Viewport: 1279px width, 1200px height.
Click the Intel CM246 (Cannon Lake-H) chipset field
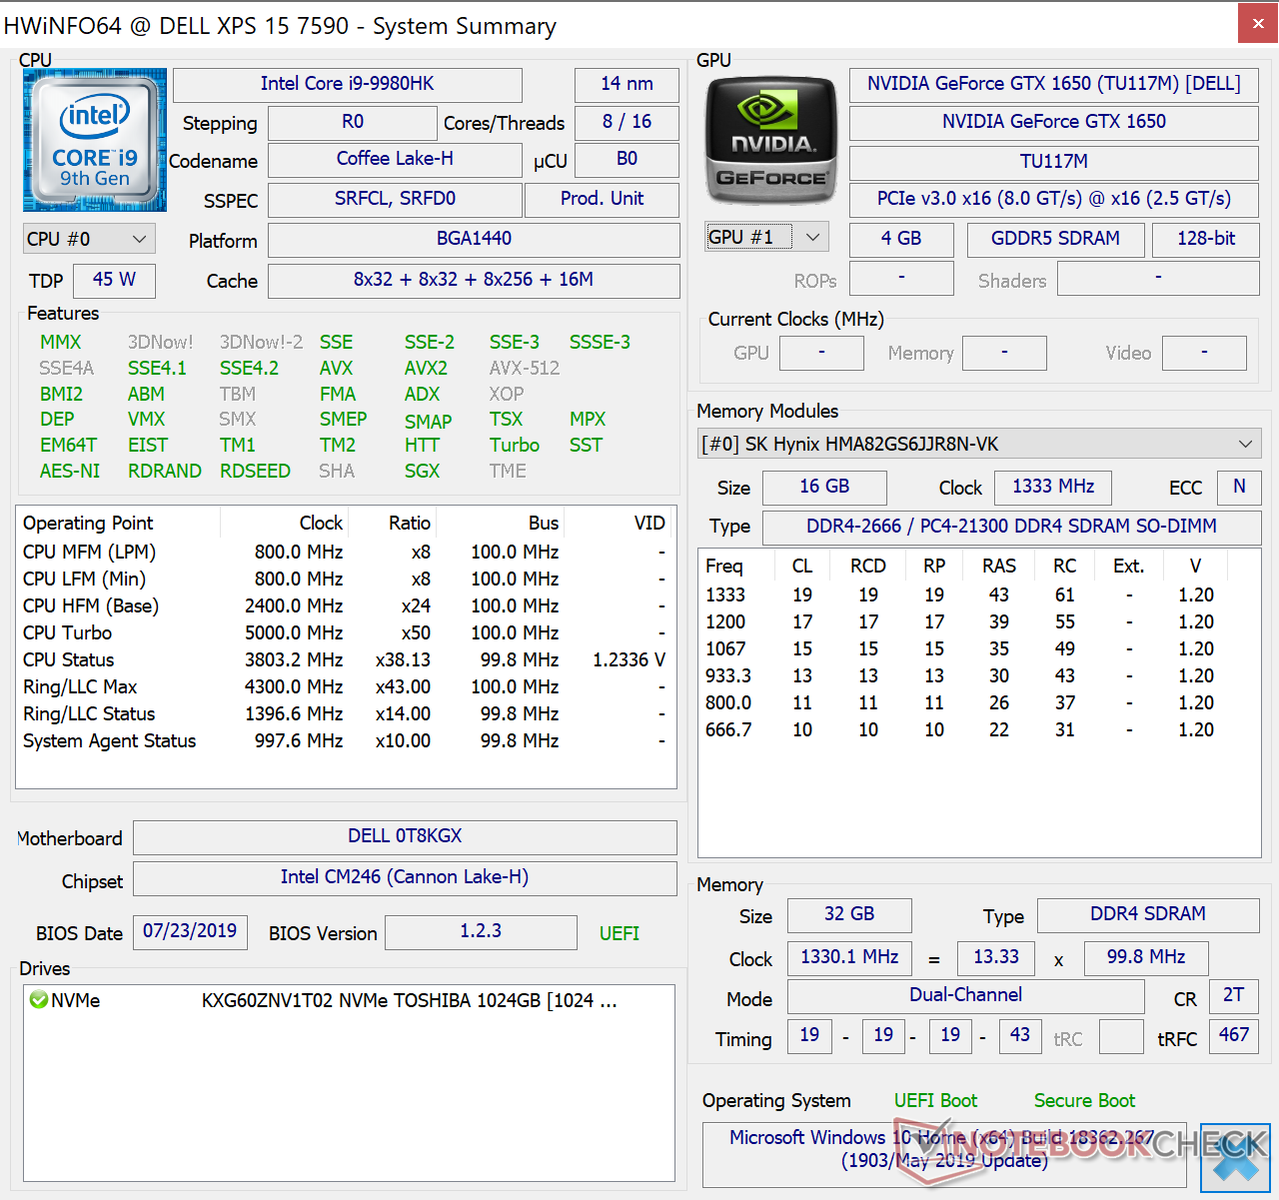coord(405,878)
